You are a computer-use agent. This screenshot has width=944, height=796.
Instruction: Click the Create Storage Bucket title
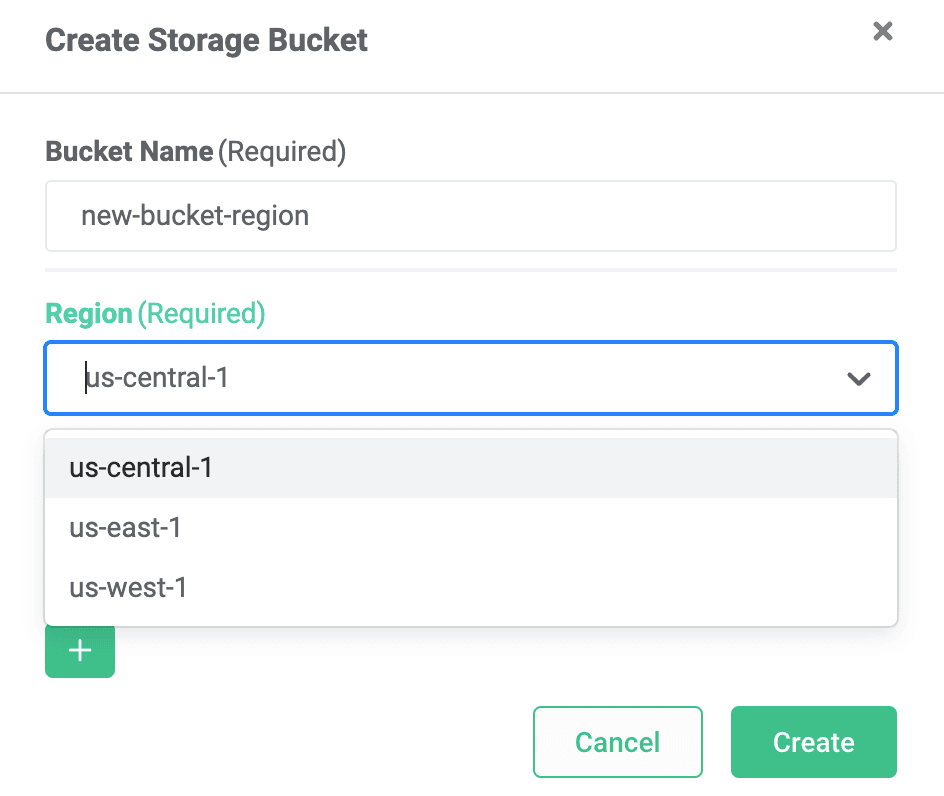(x=206, y=40)
